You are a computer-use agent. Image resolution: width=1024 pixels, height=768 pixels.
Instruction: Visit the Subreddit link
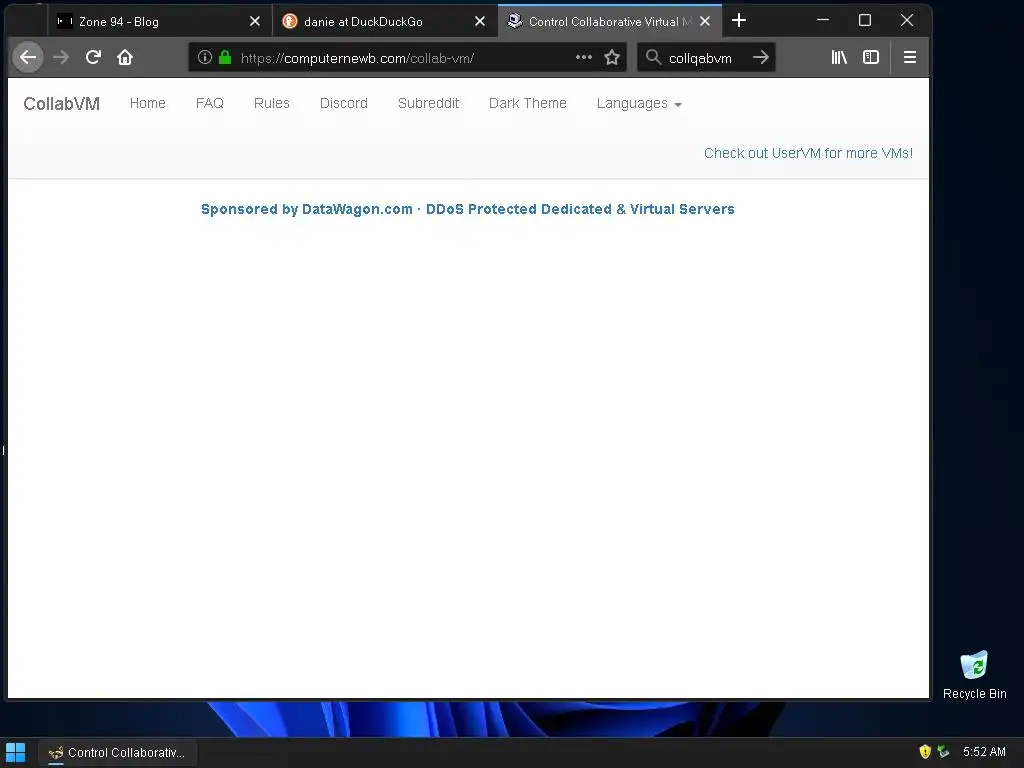pyautogui.click(x=428, y=103)
